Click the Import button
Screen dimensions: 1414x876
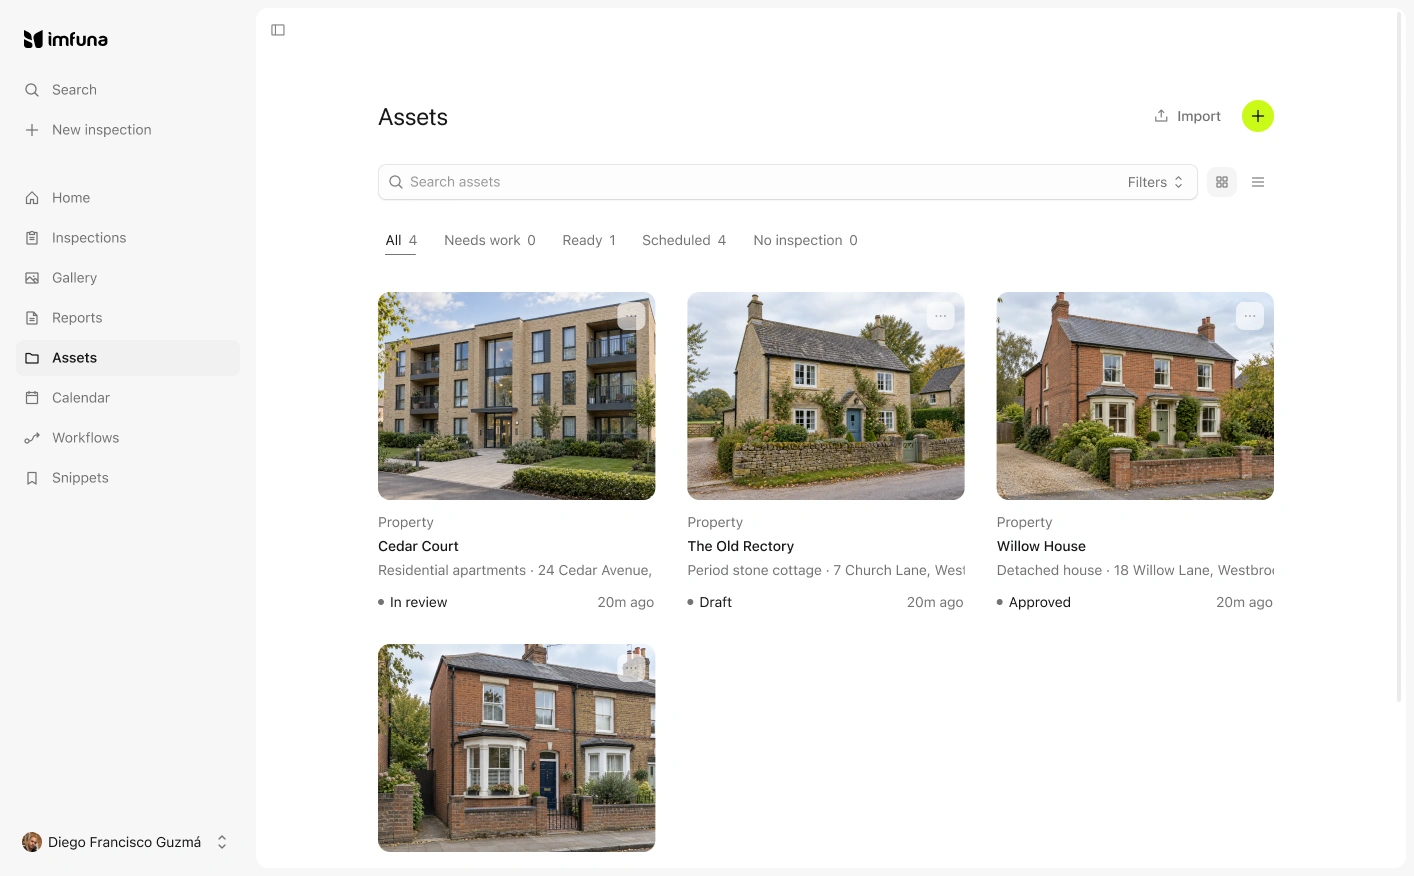pos(1187,116)
